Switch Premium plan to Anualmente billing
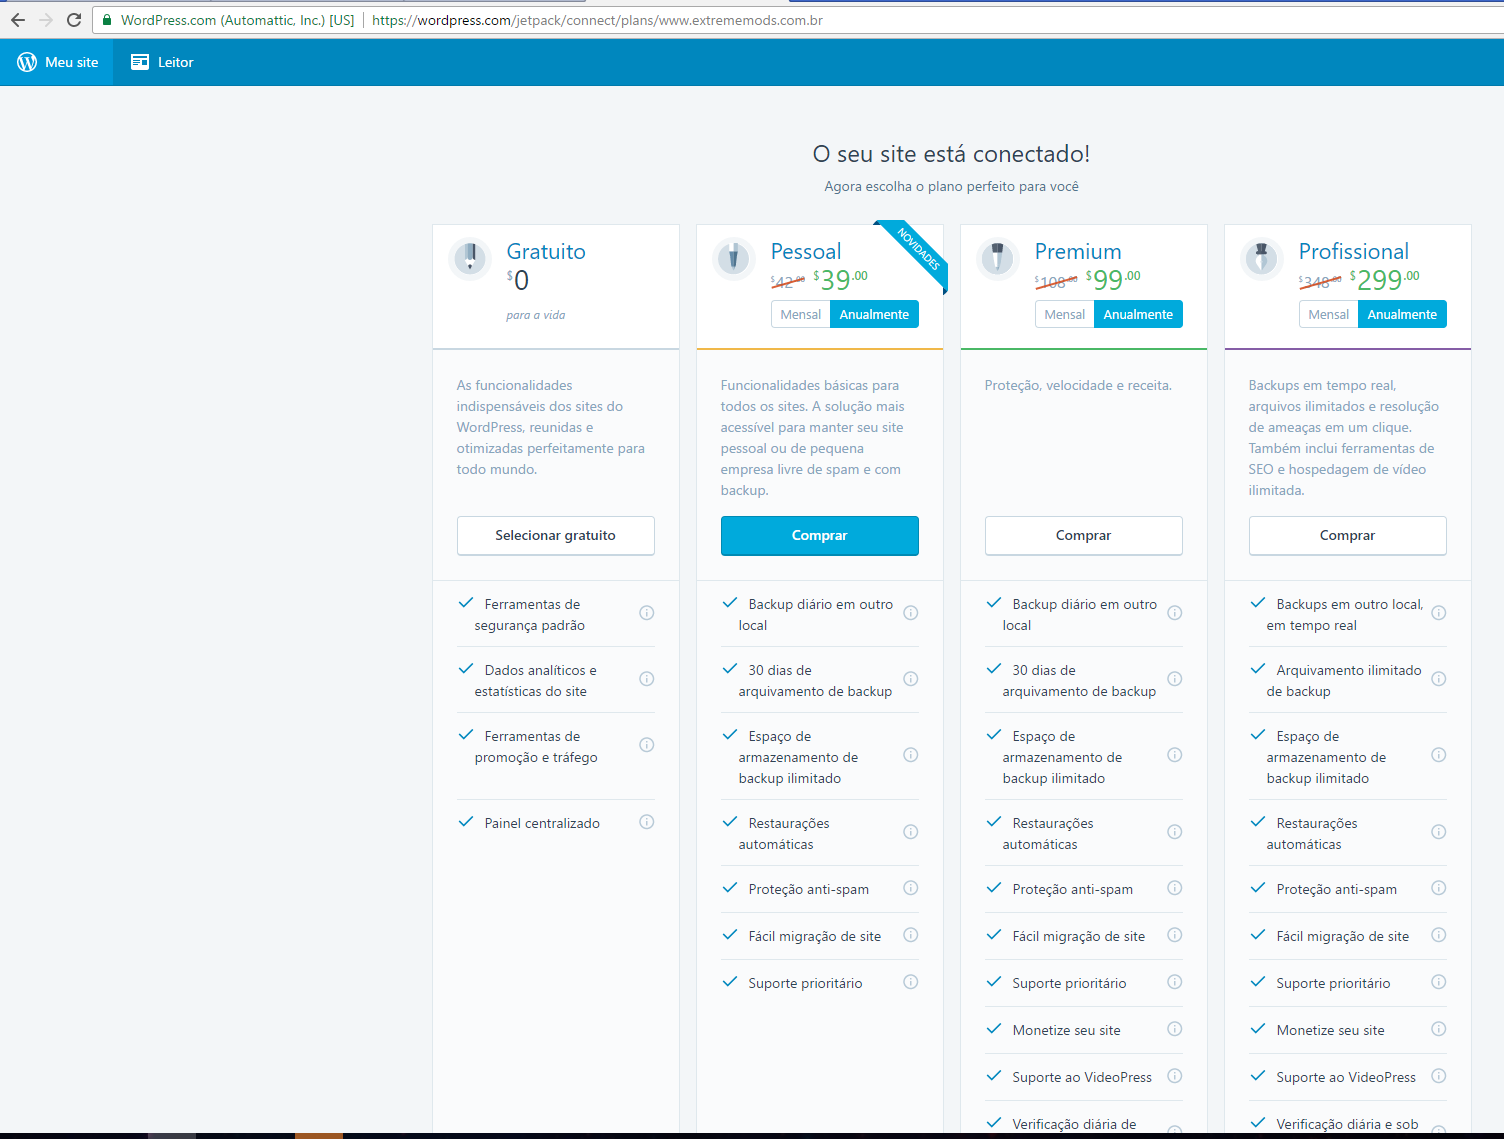The width and height of the screenshot is (1504, 1139). [1138, 314]
